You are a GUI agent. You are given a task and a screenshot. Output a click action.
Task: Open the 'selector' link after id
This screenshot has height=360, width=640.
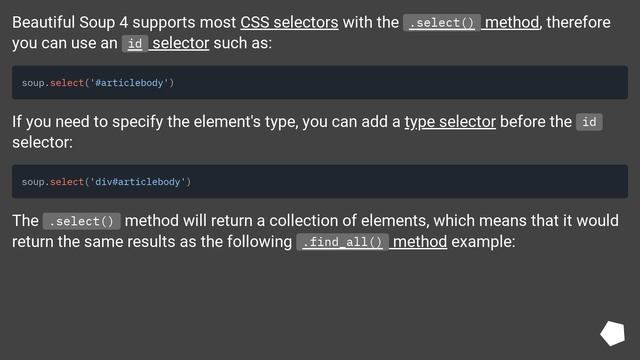[x=180, y=43]
